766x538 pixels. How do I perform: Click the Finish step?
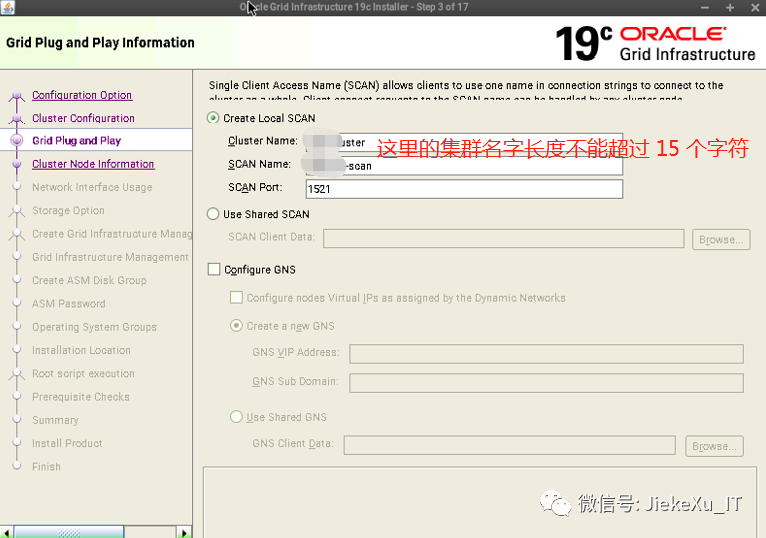46,467
